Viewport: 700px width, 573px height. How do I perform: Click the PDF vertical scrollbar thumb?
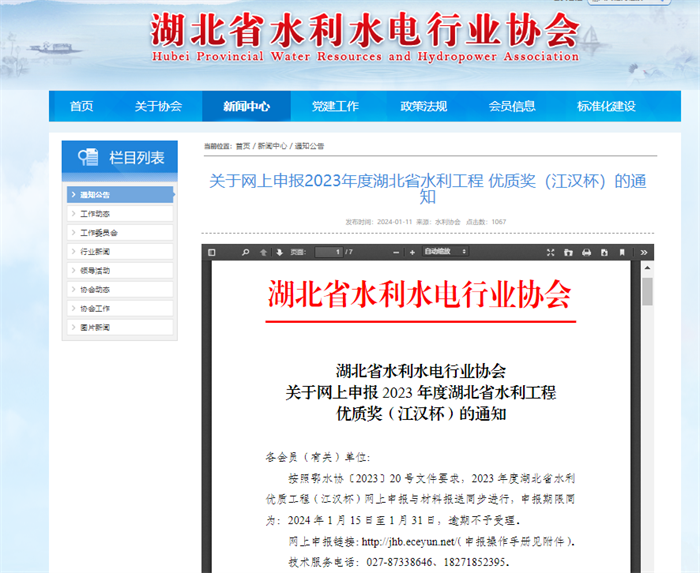(647, 291)
